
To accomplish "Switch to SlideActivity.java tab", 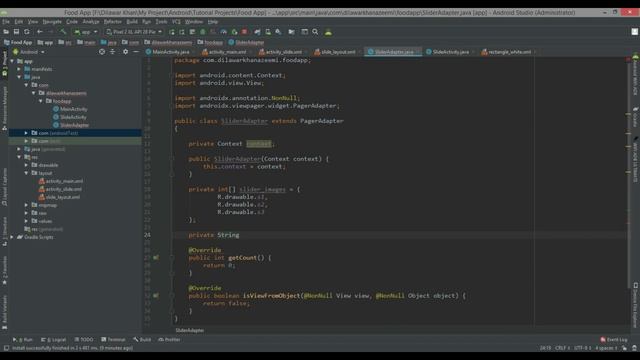I will (x=451, y=52).
